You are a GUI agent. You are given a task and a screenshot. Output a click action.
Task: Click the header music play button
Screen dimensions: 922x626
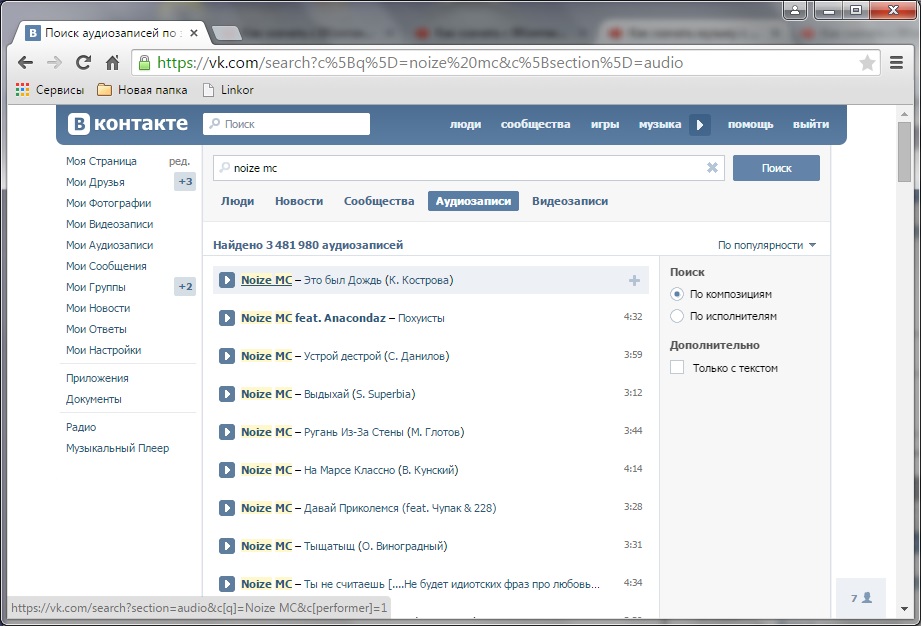point(700,125)
